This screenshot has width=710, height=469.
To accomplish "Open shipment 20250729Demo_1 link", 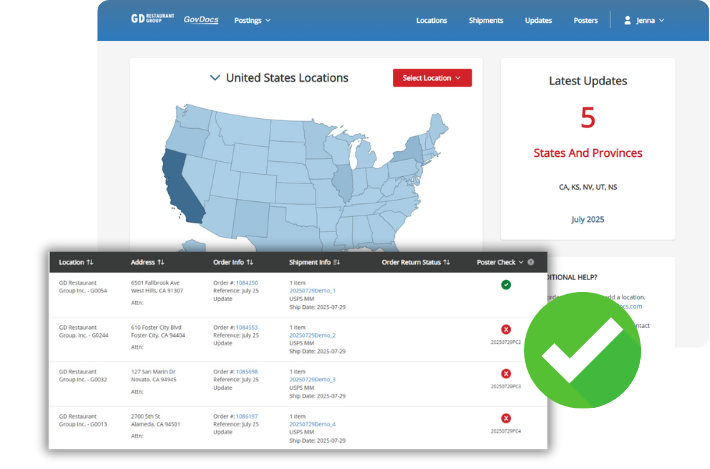I will tap(312, 291).
